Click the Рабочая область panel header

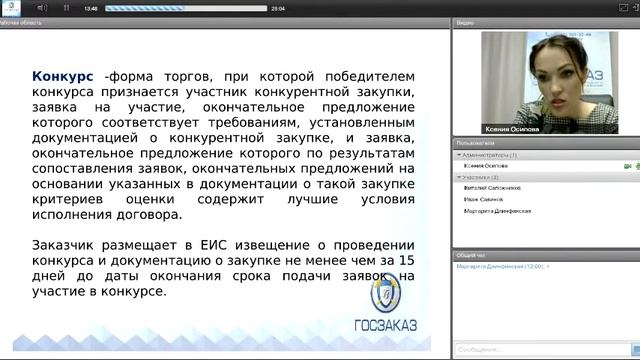click(224, 23)
